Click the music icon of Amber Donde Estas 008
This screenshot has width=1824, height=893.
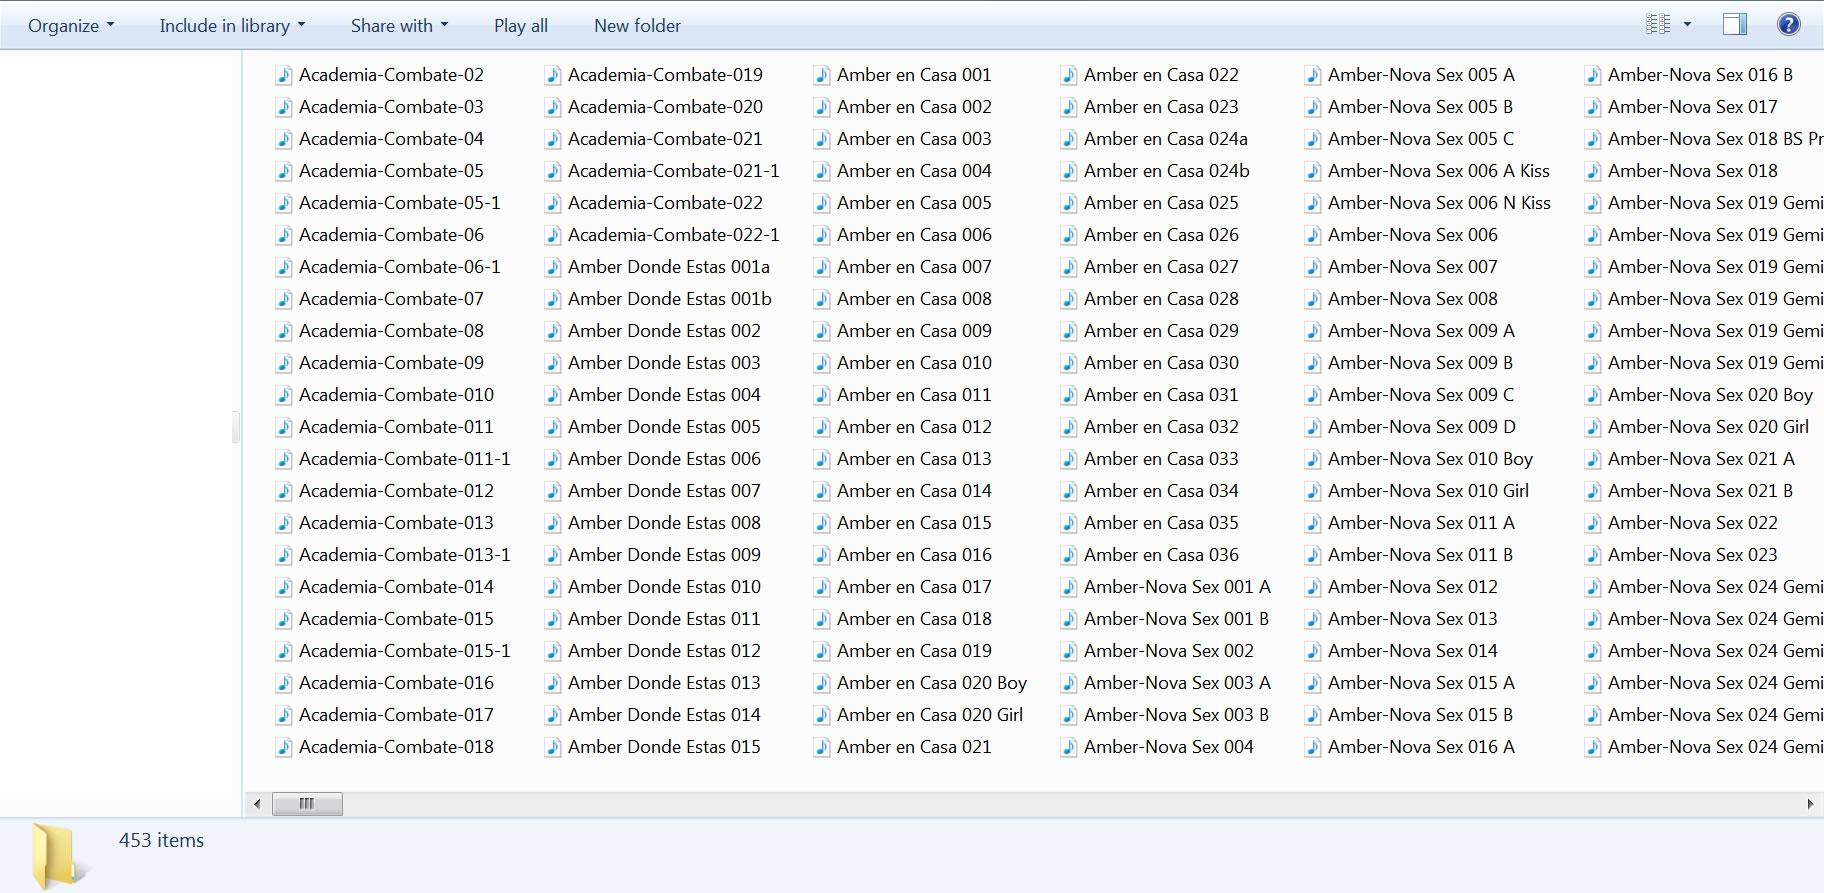point(553,523)
